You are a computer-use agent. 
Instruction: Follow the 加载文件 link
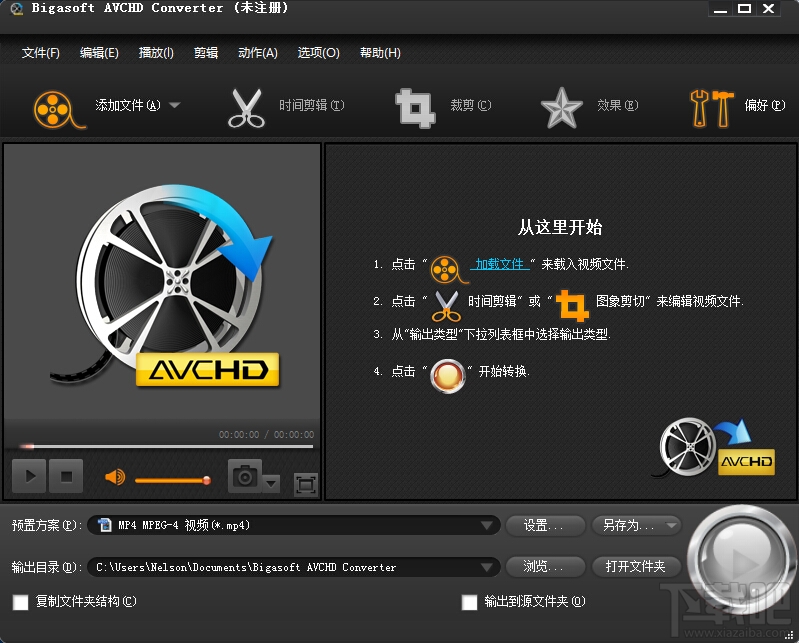pyautogui.click(x=499, y=264)
